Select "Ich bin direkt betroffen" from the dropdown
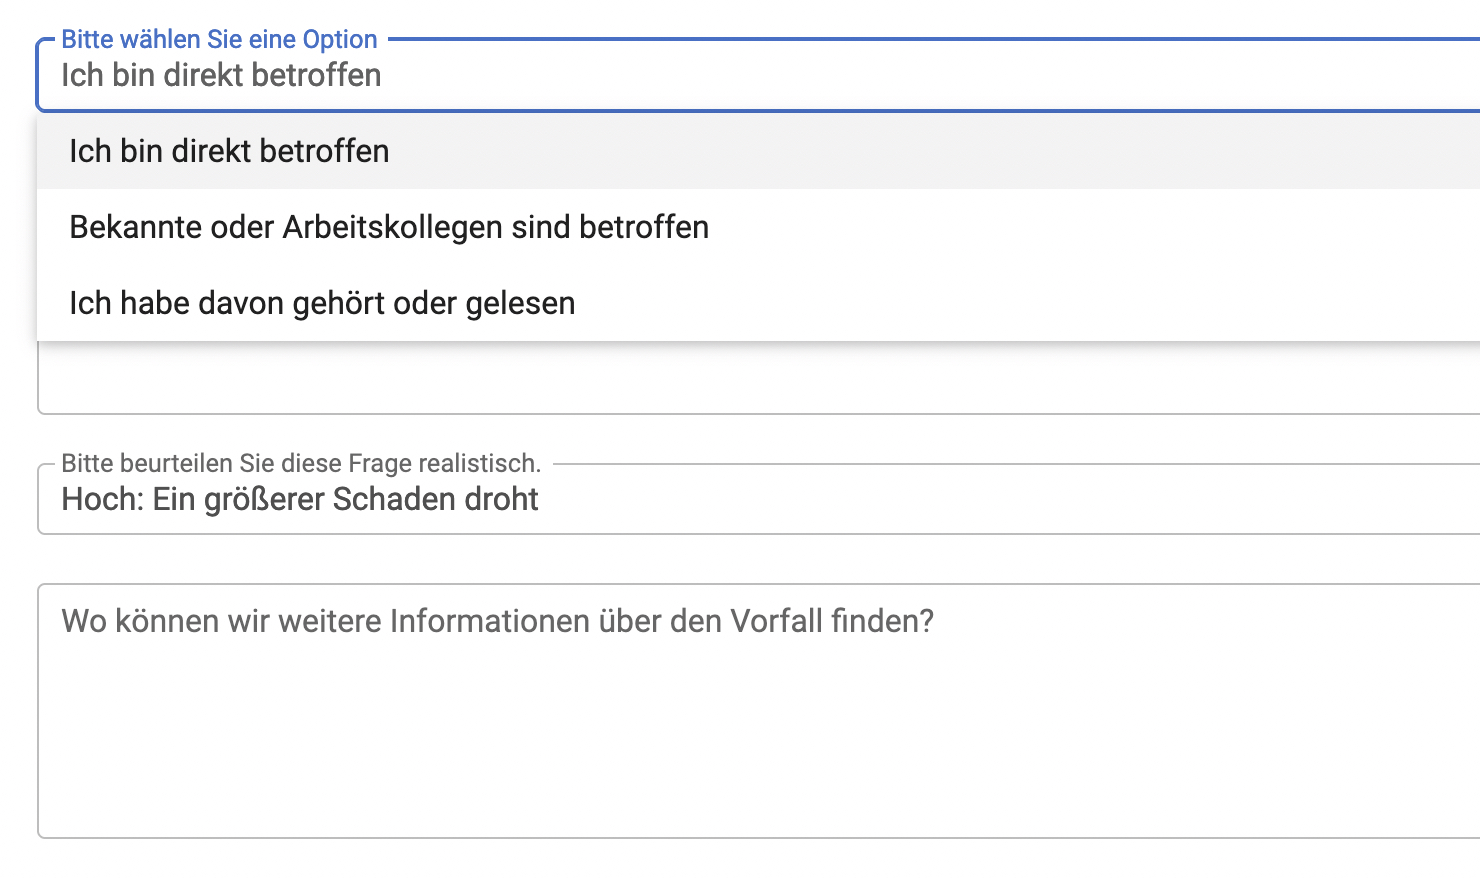The width and height of the screenshot is (1480, 878). pyautogui.click(x=228, y=151)
